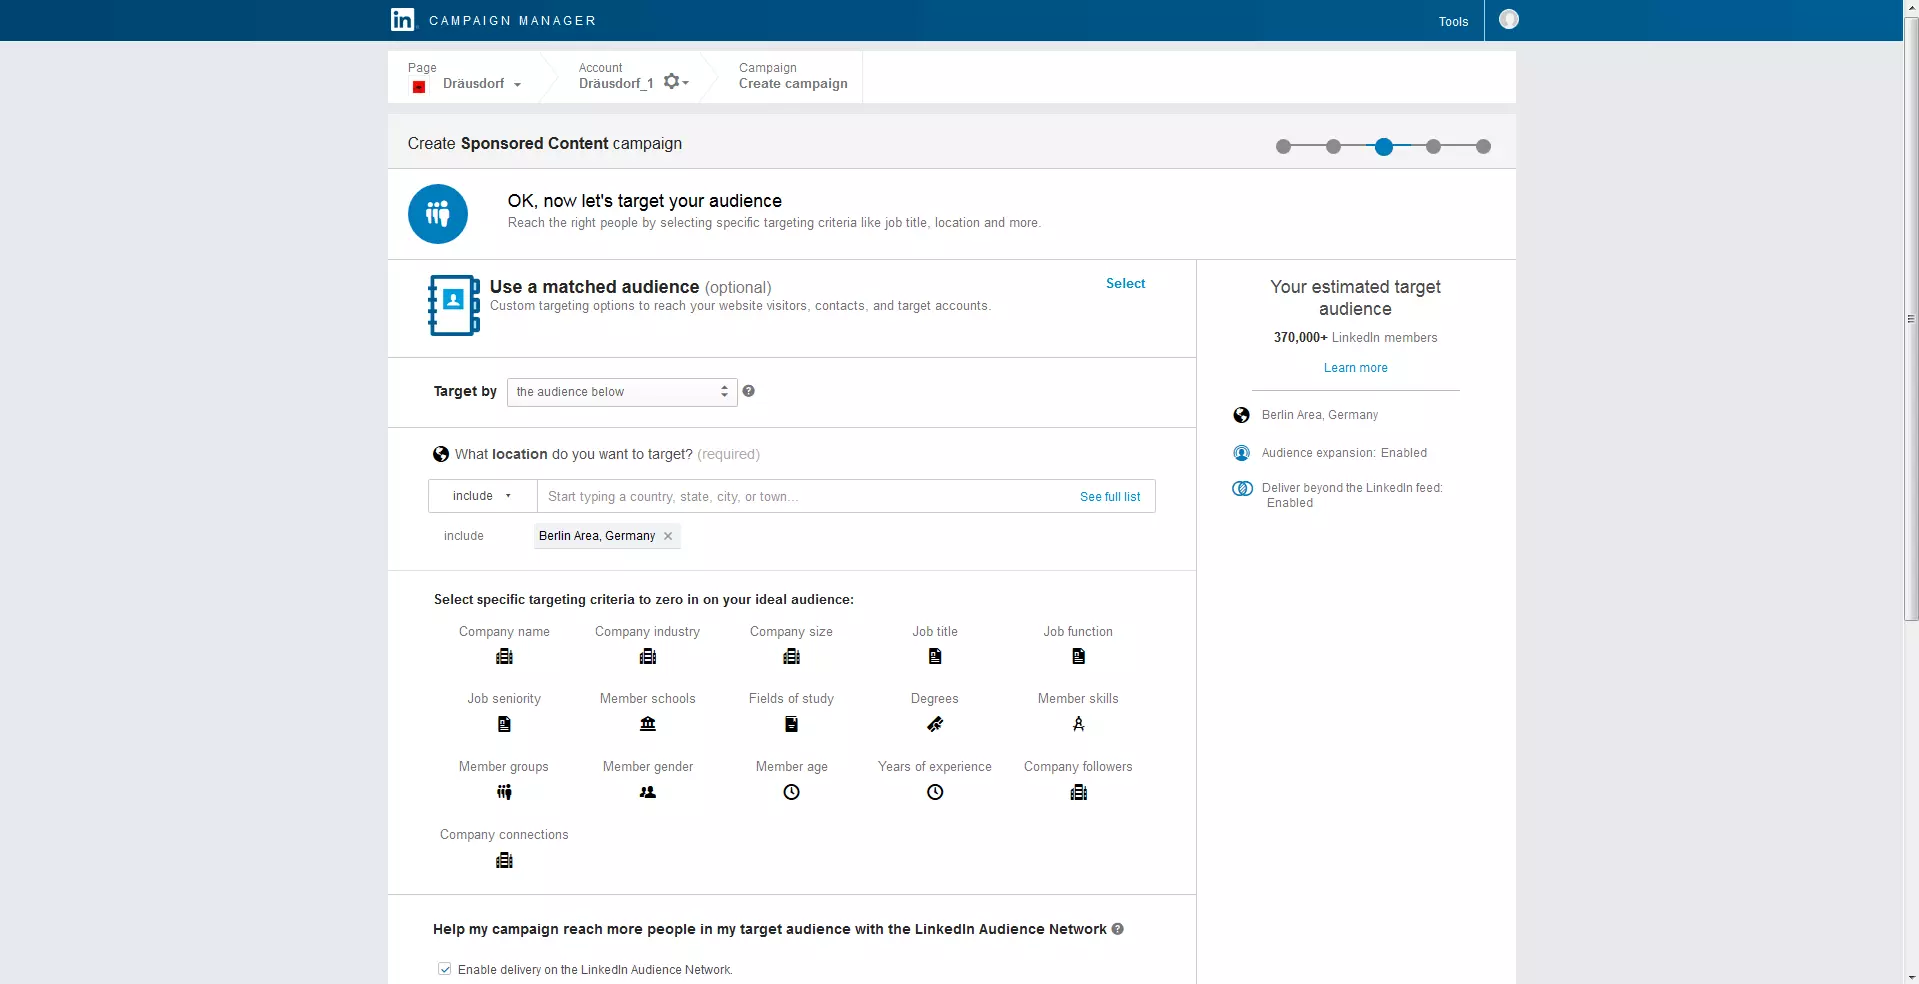Click the Audience expansion icon in summary
The height and width of the screenshot is (984, 1919).
pyautogui.click(x=1241, y=453)
